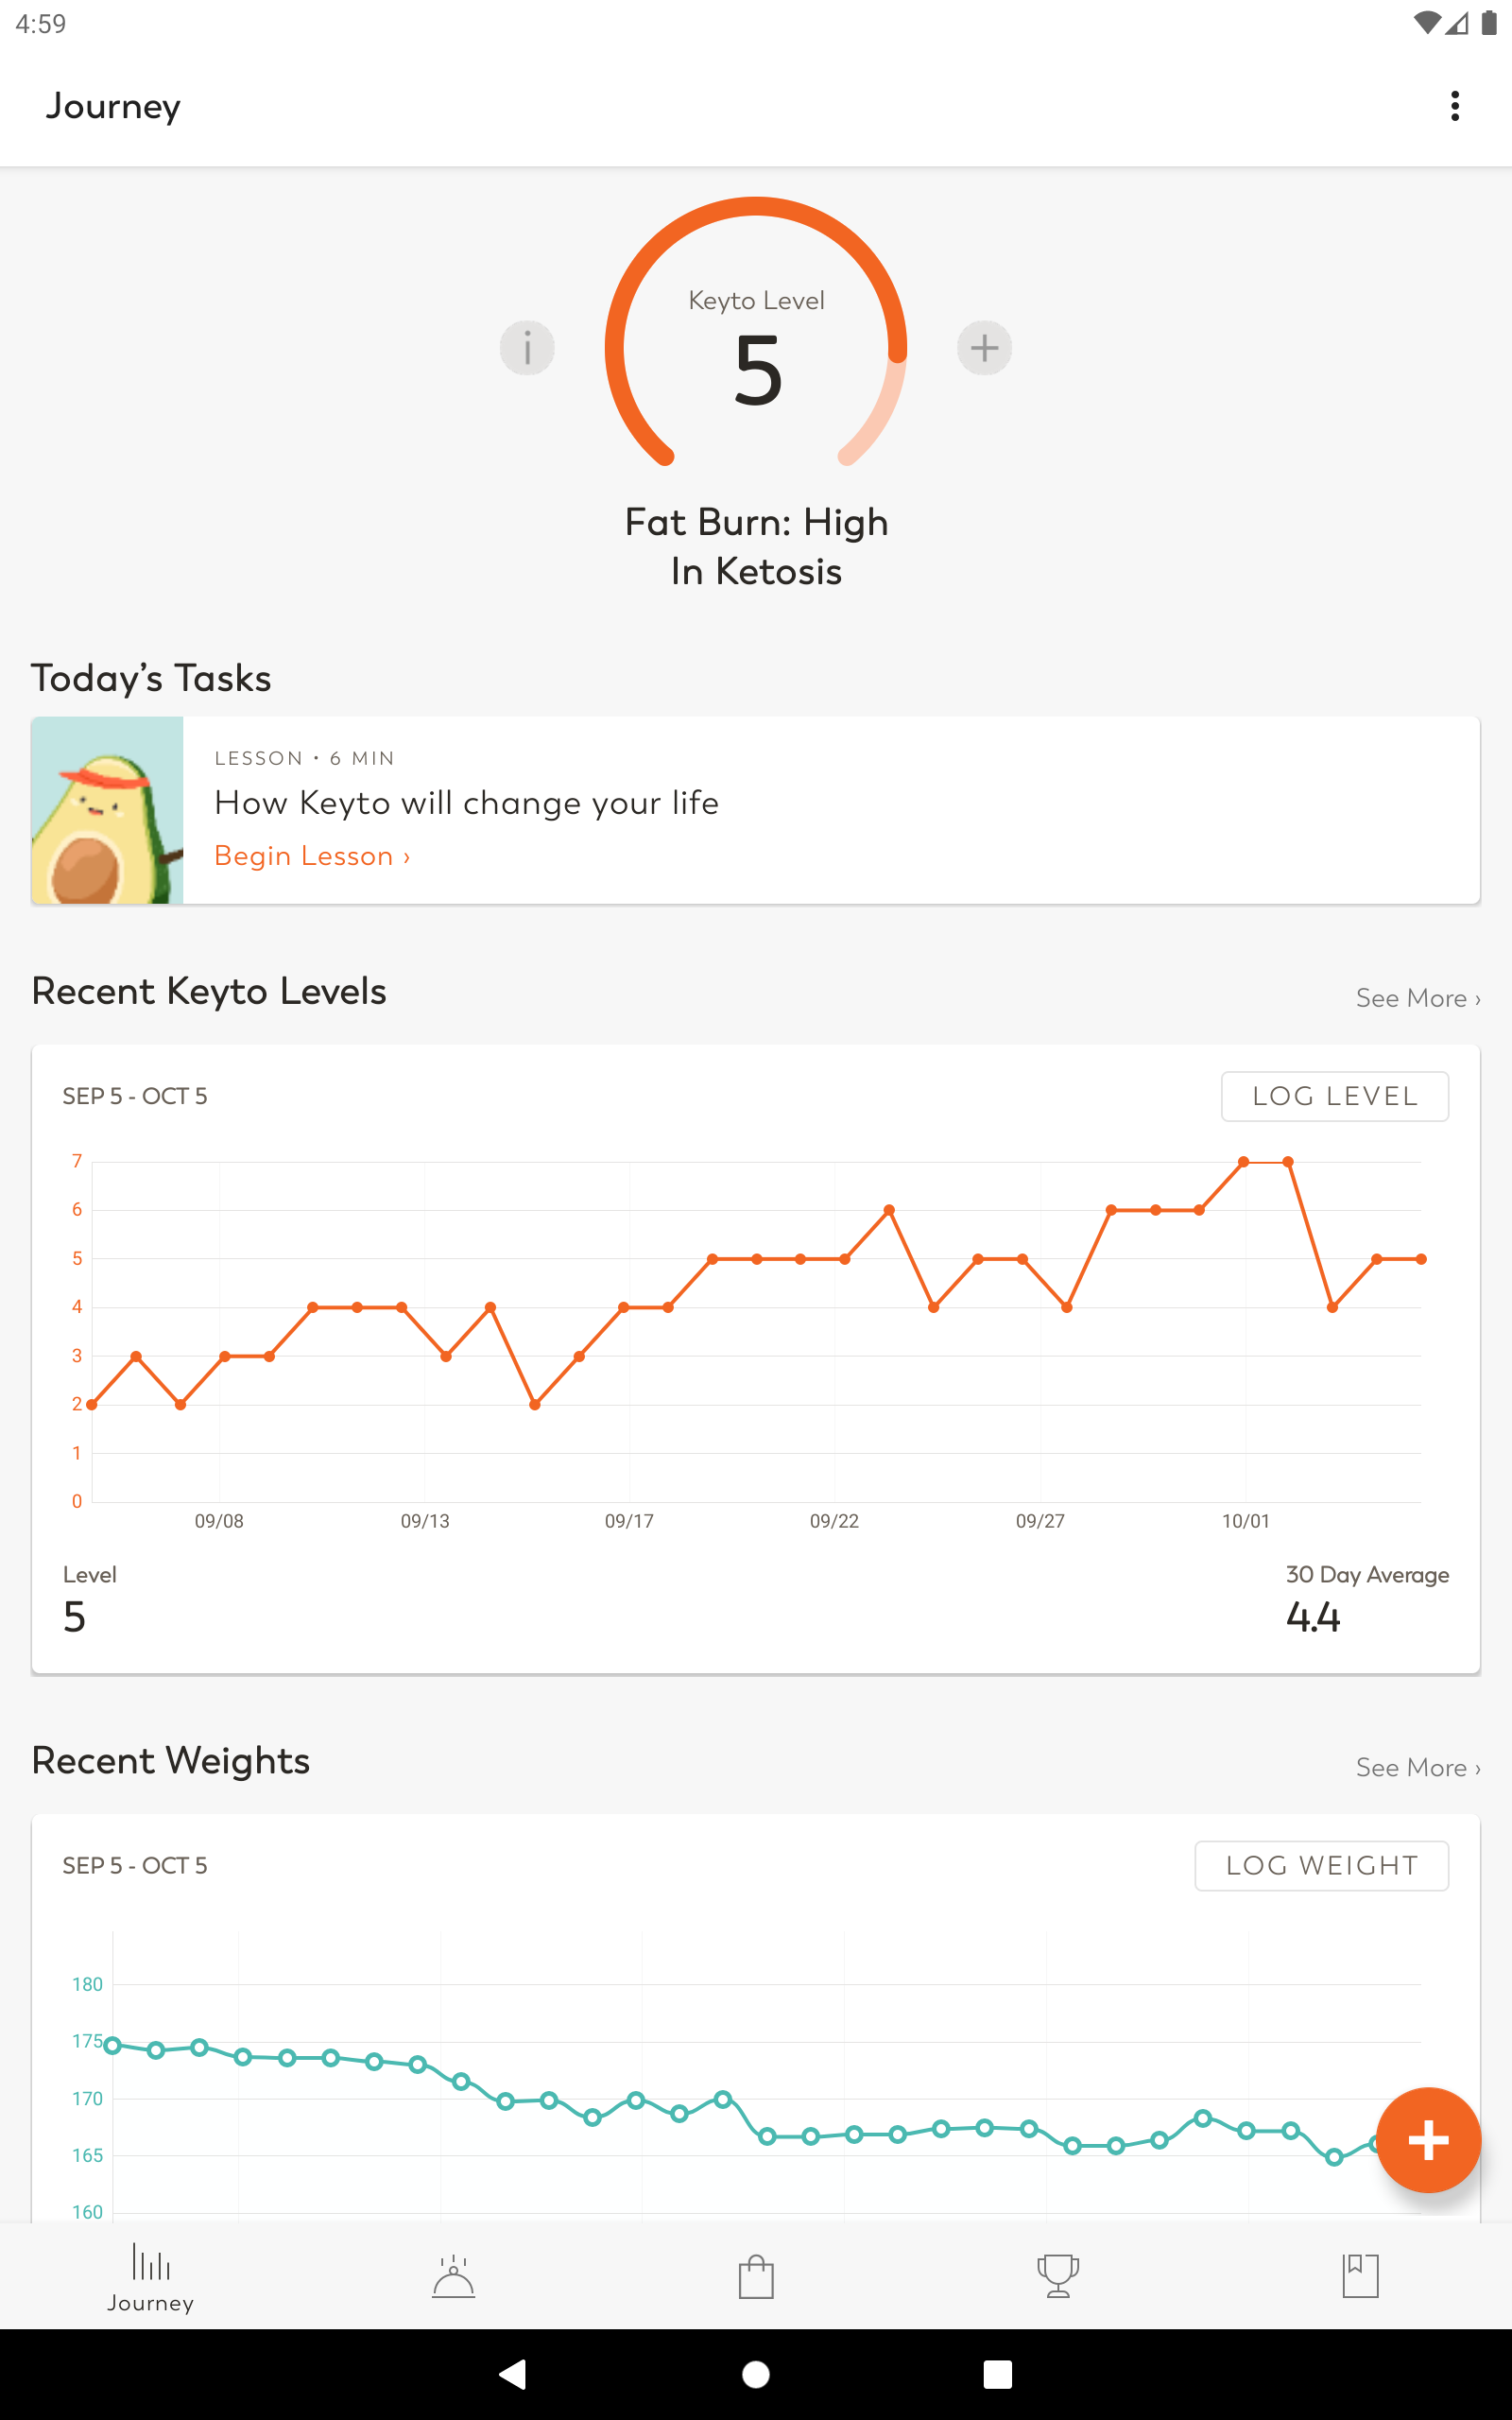Click the LOG LEVEL button
This screenshot has width=1512, height=2420.
[1334, 1096]
